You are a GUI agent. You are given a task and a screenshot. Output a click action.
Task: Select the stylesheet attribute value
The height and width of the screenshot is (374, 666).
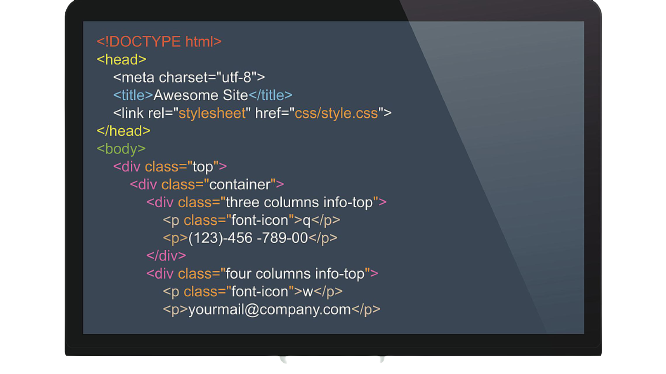(x=212, y=113)
